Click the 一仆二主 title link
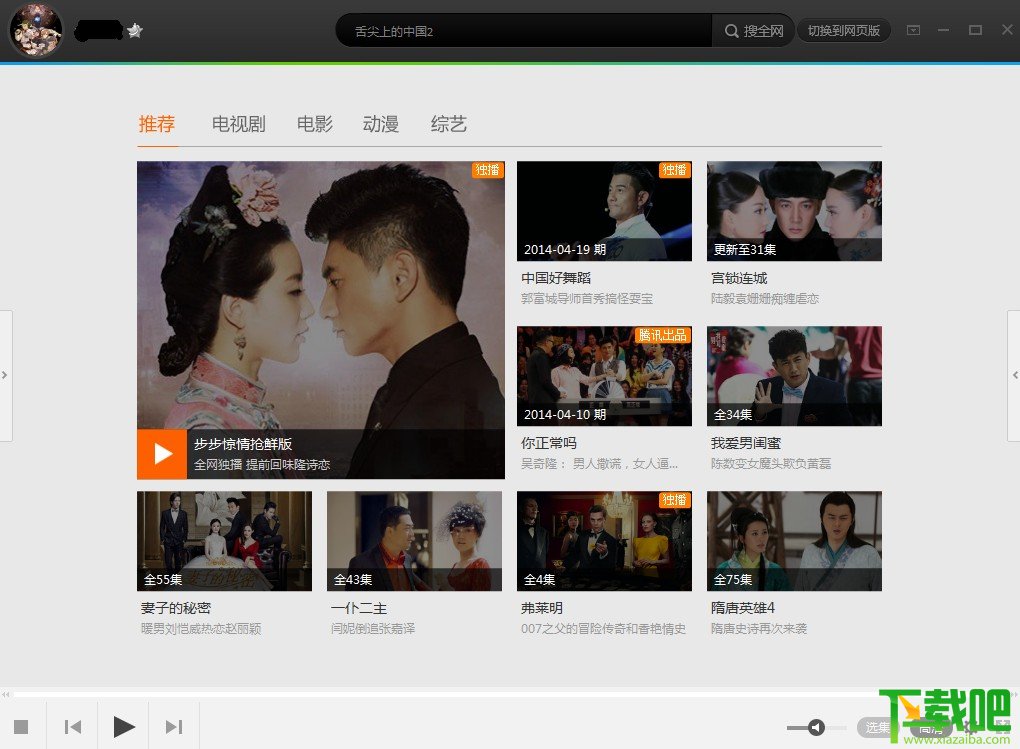 [x=358, y=608]
